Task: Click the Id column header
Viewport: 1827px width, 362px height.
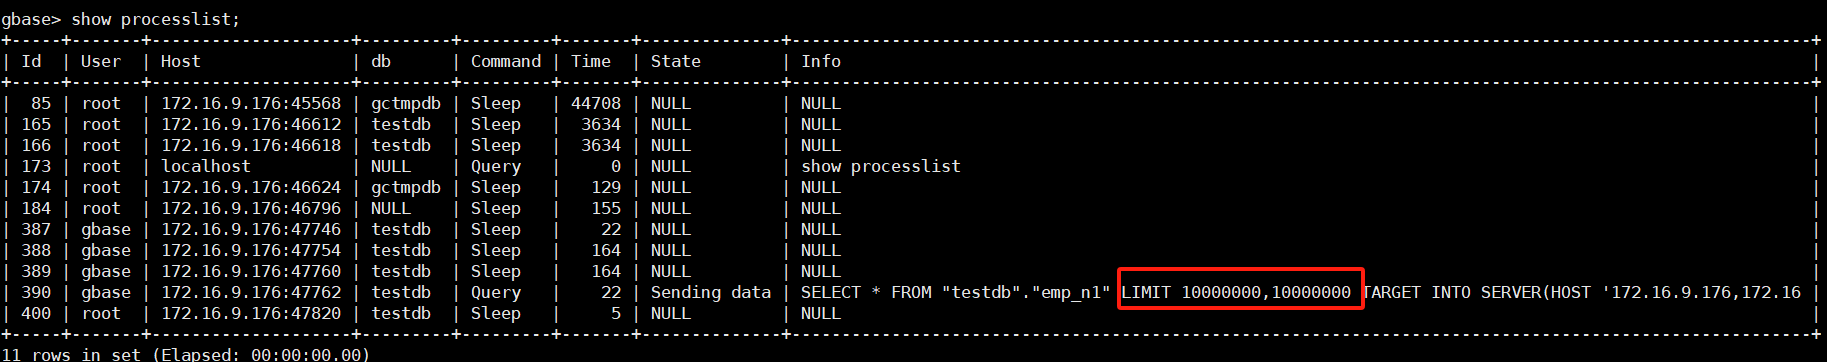Action: pyautogui.click(x=32, y=61)
